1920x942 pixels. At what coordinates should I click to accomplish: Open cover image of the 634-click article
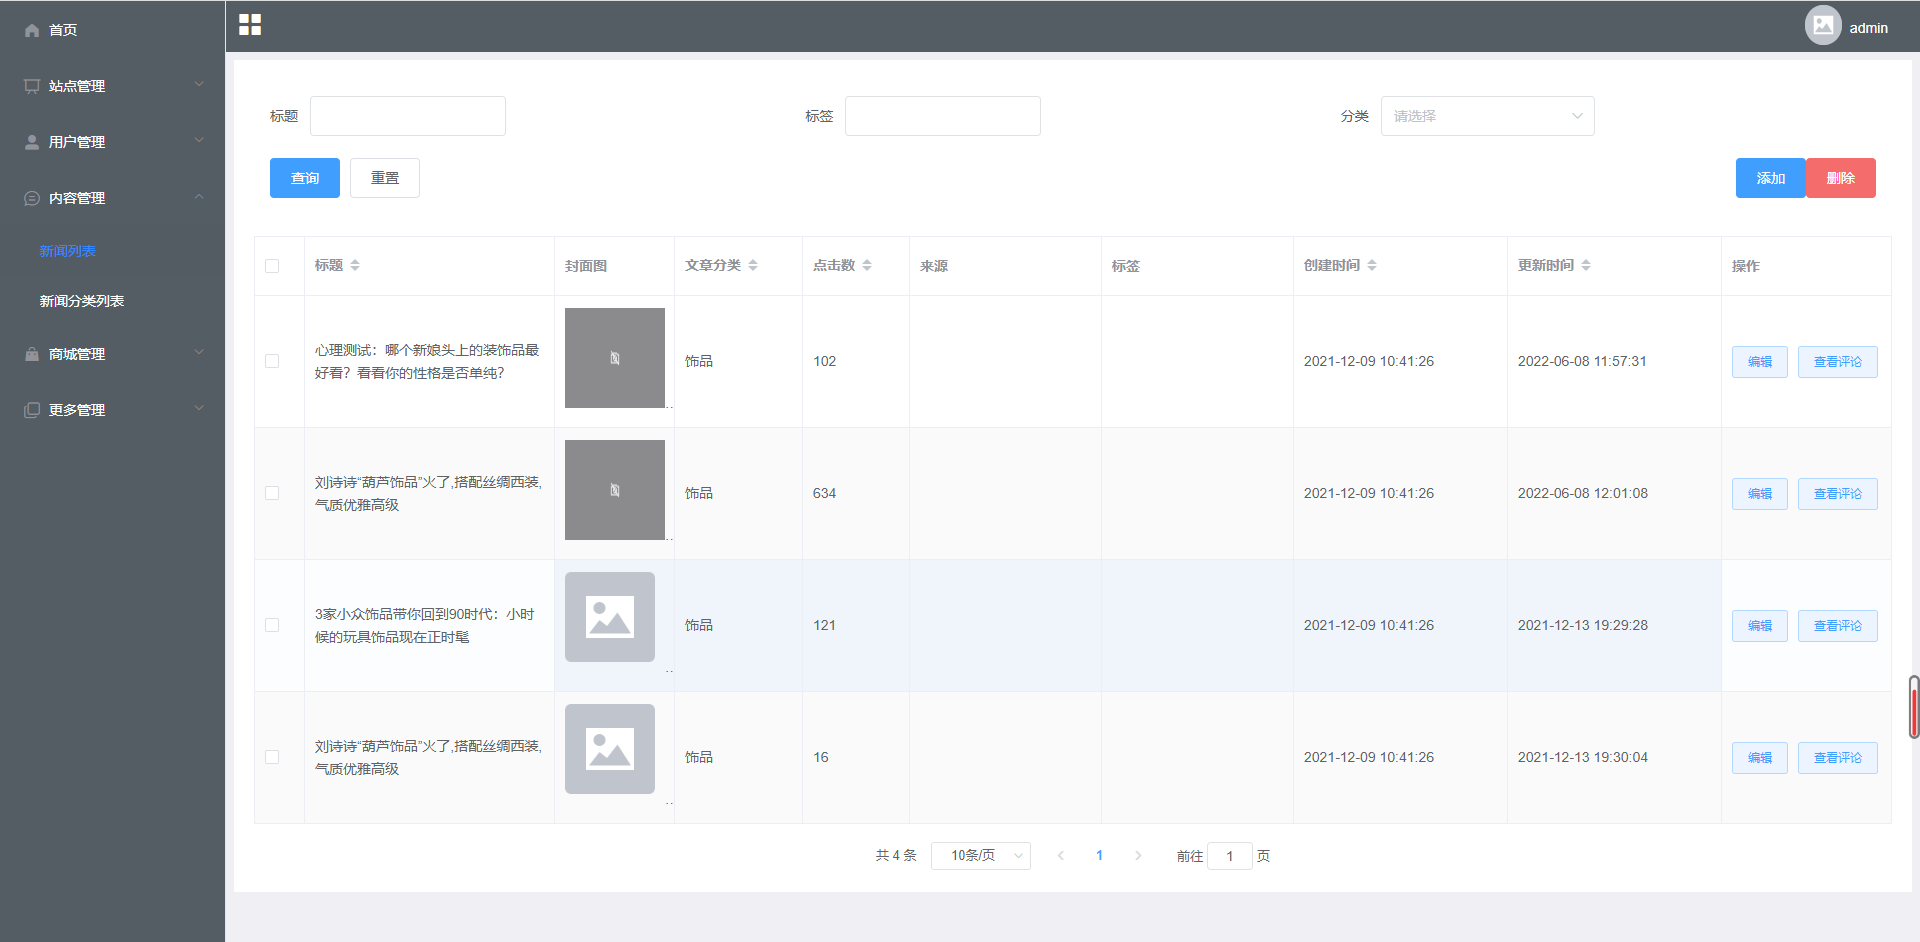[615, 490]
